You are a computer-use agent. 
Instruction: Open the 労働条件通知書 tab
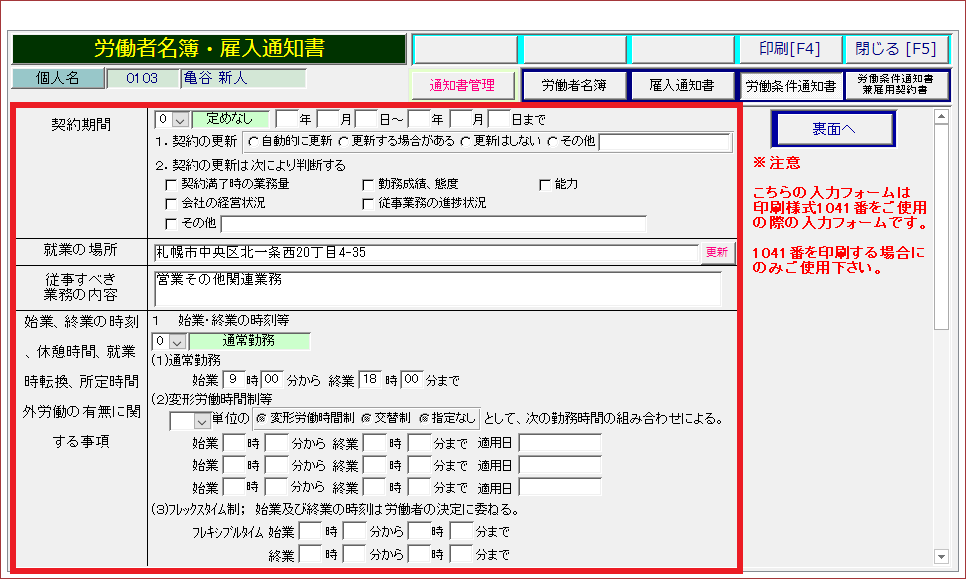pyautogui.click(x=789, y=86)
